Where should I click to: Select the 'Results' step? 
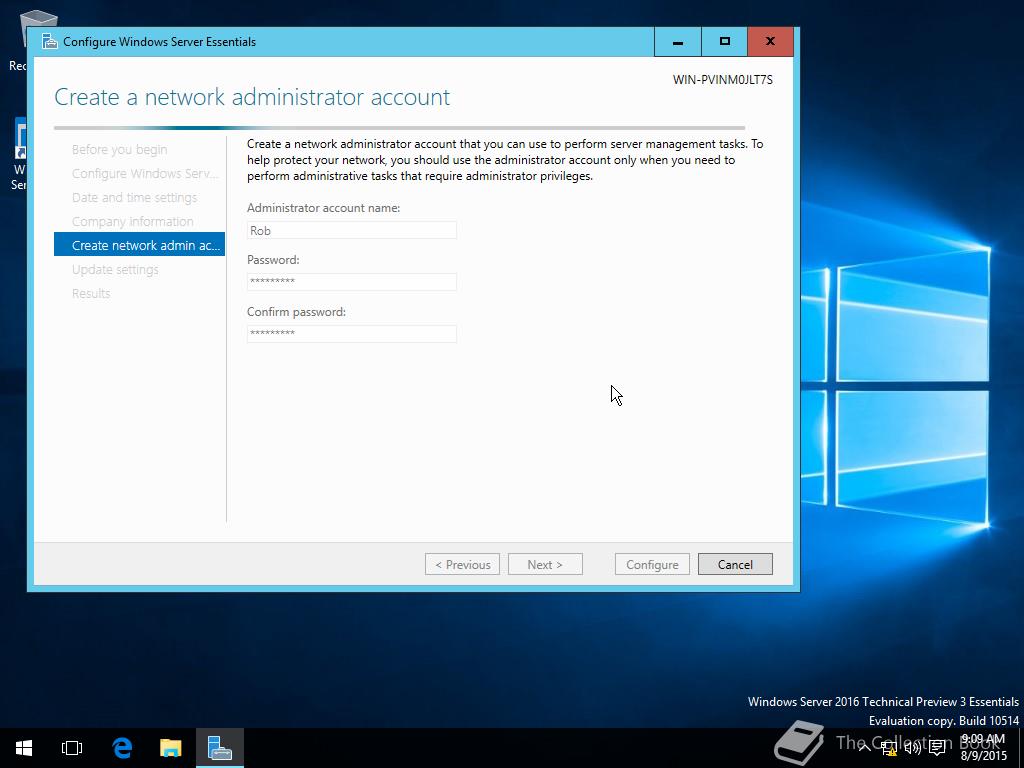91,293
